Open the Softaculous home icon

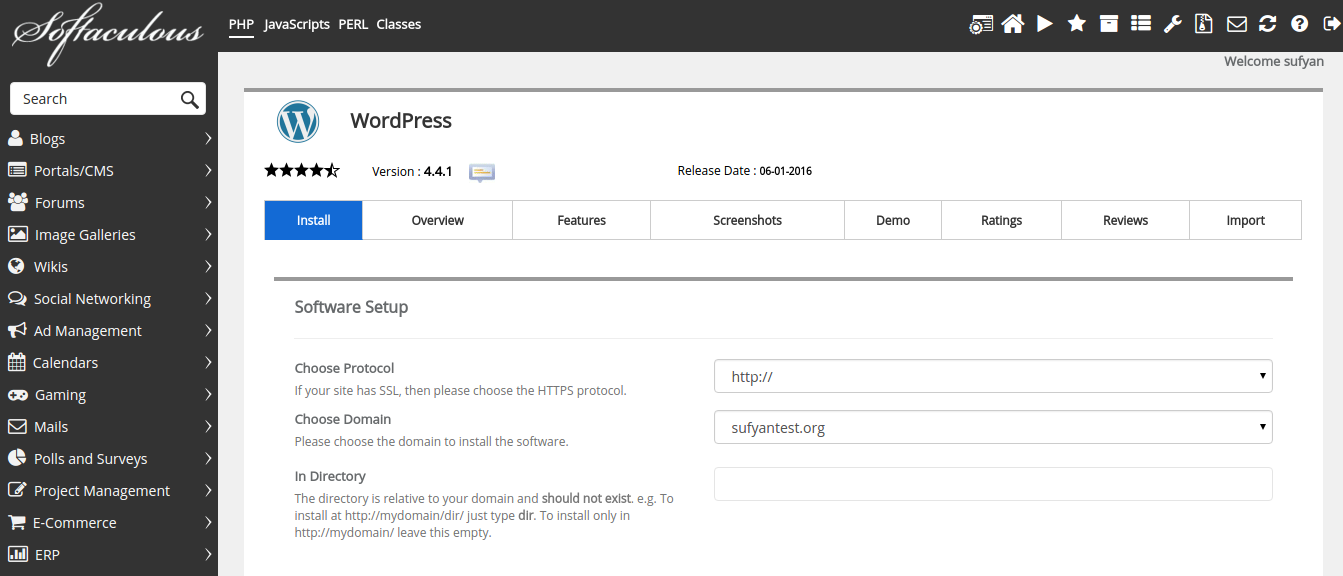[1013, 23]
